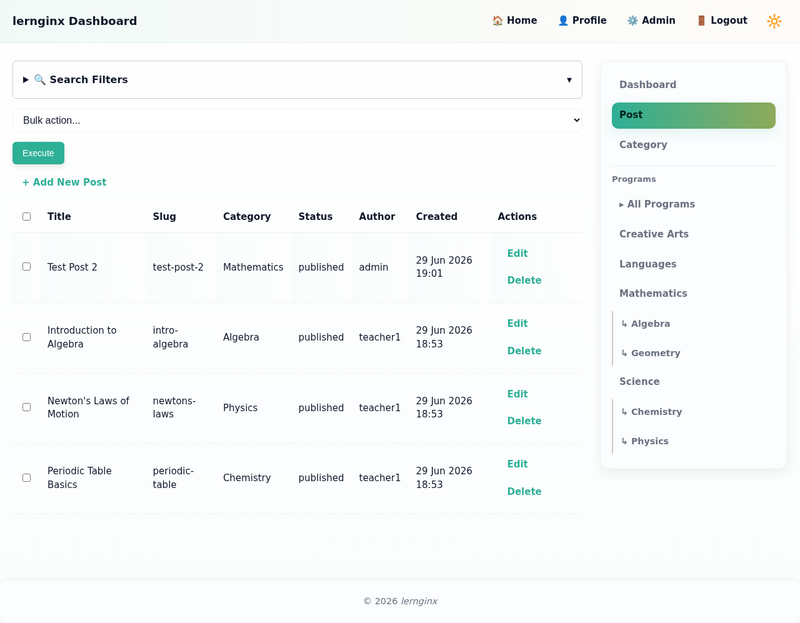This screenshot has height=623, width=800.
Task: Click the person icon beside Profile
Action: pyautogui.click(x=563, y=20)
